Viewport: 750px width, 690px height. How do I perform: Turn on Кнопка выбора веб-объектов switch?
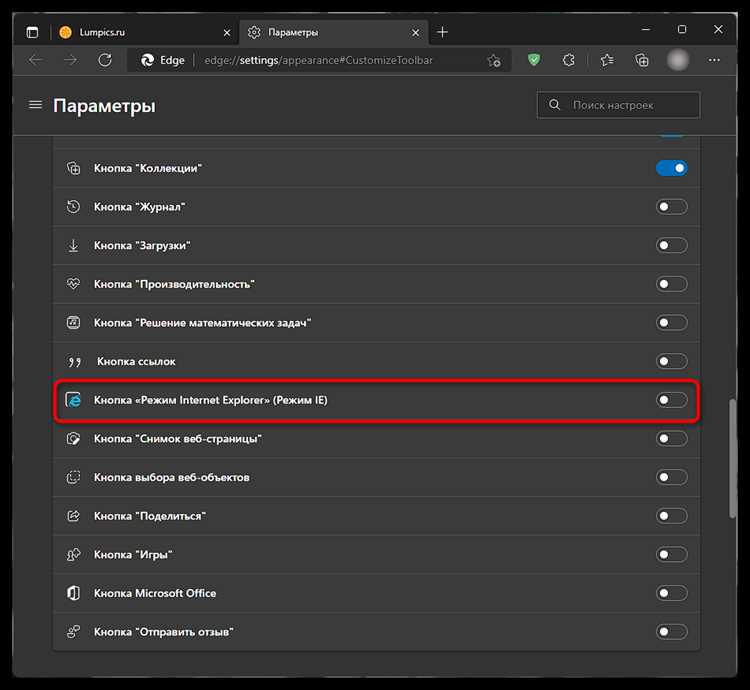672,477
